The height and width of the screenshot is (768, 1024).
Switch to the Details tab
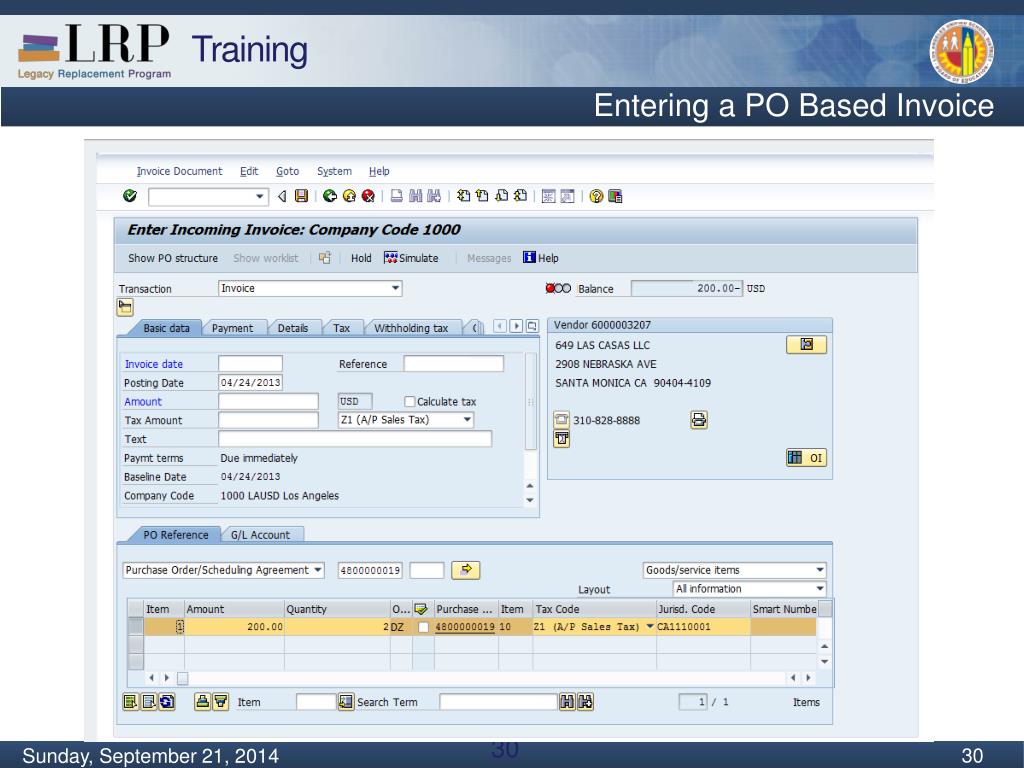pyautogui.click(x=293, y=328)
